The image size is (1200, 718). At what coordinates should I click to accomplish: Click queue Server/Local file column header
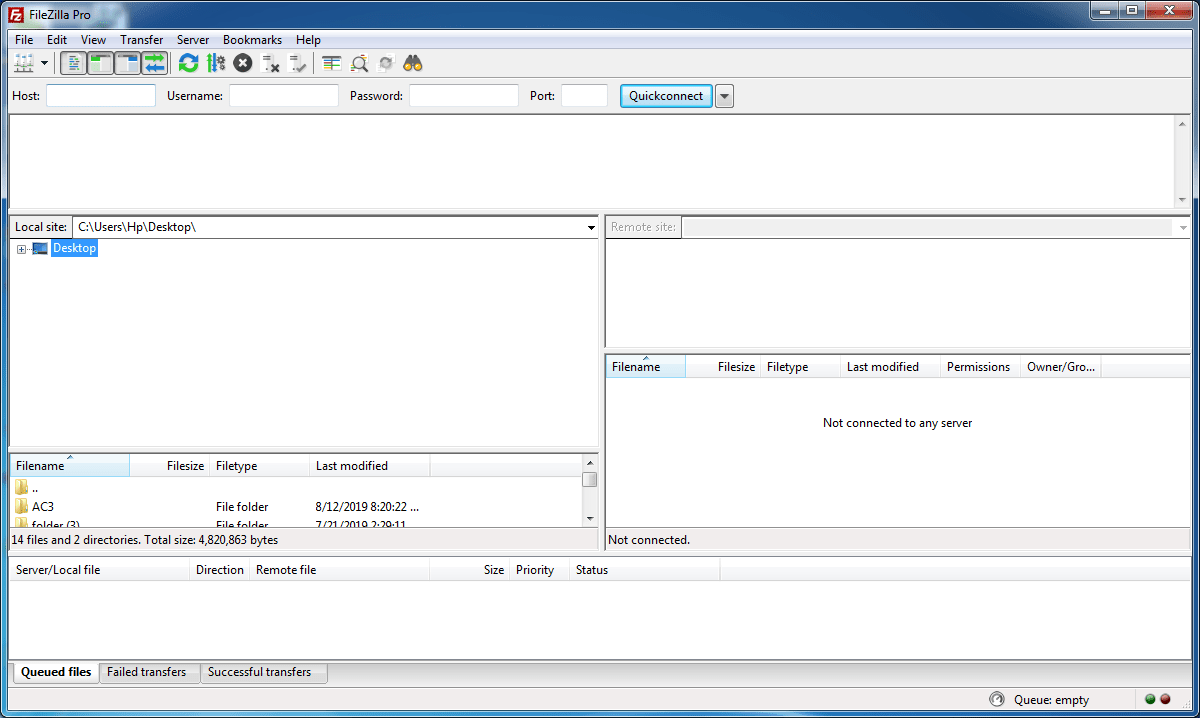tap(99, 570)
